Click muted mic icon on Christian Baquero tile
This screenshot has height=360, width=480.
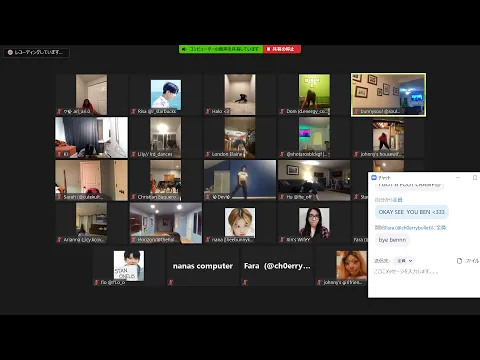click(x=133, y=197)
